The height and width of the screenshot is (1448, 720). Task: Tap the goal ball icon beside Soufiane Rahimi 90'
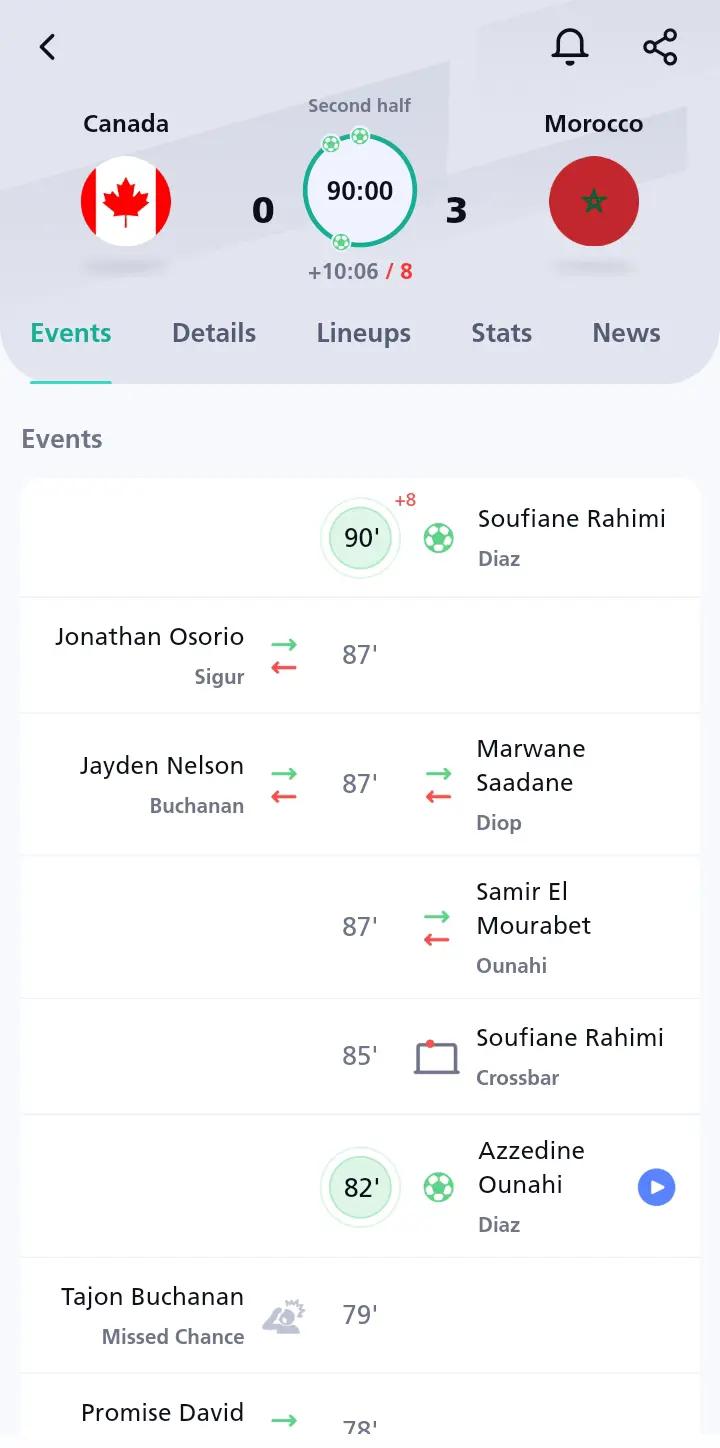click(x=438, y=538)
